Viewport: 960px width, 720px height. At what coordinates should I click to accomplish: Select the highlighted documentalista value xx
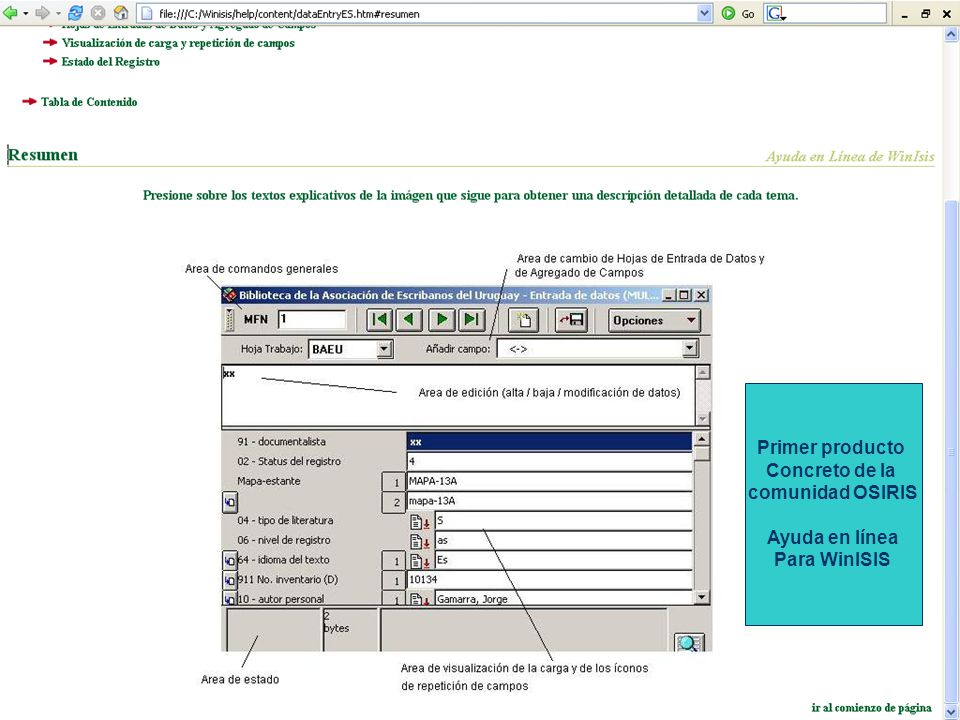tap(549, 441)
